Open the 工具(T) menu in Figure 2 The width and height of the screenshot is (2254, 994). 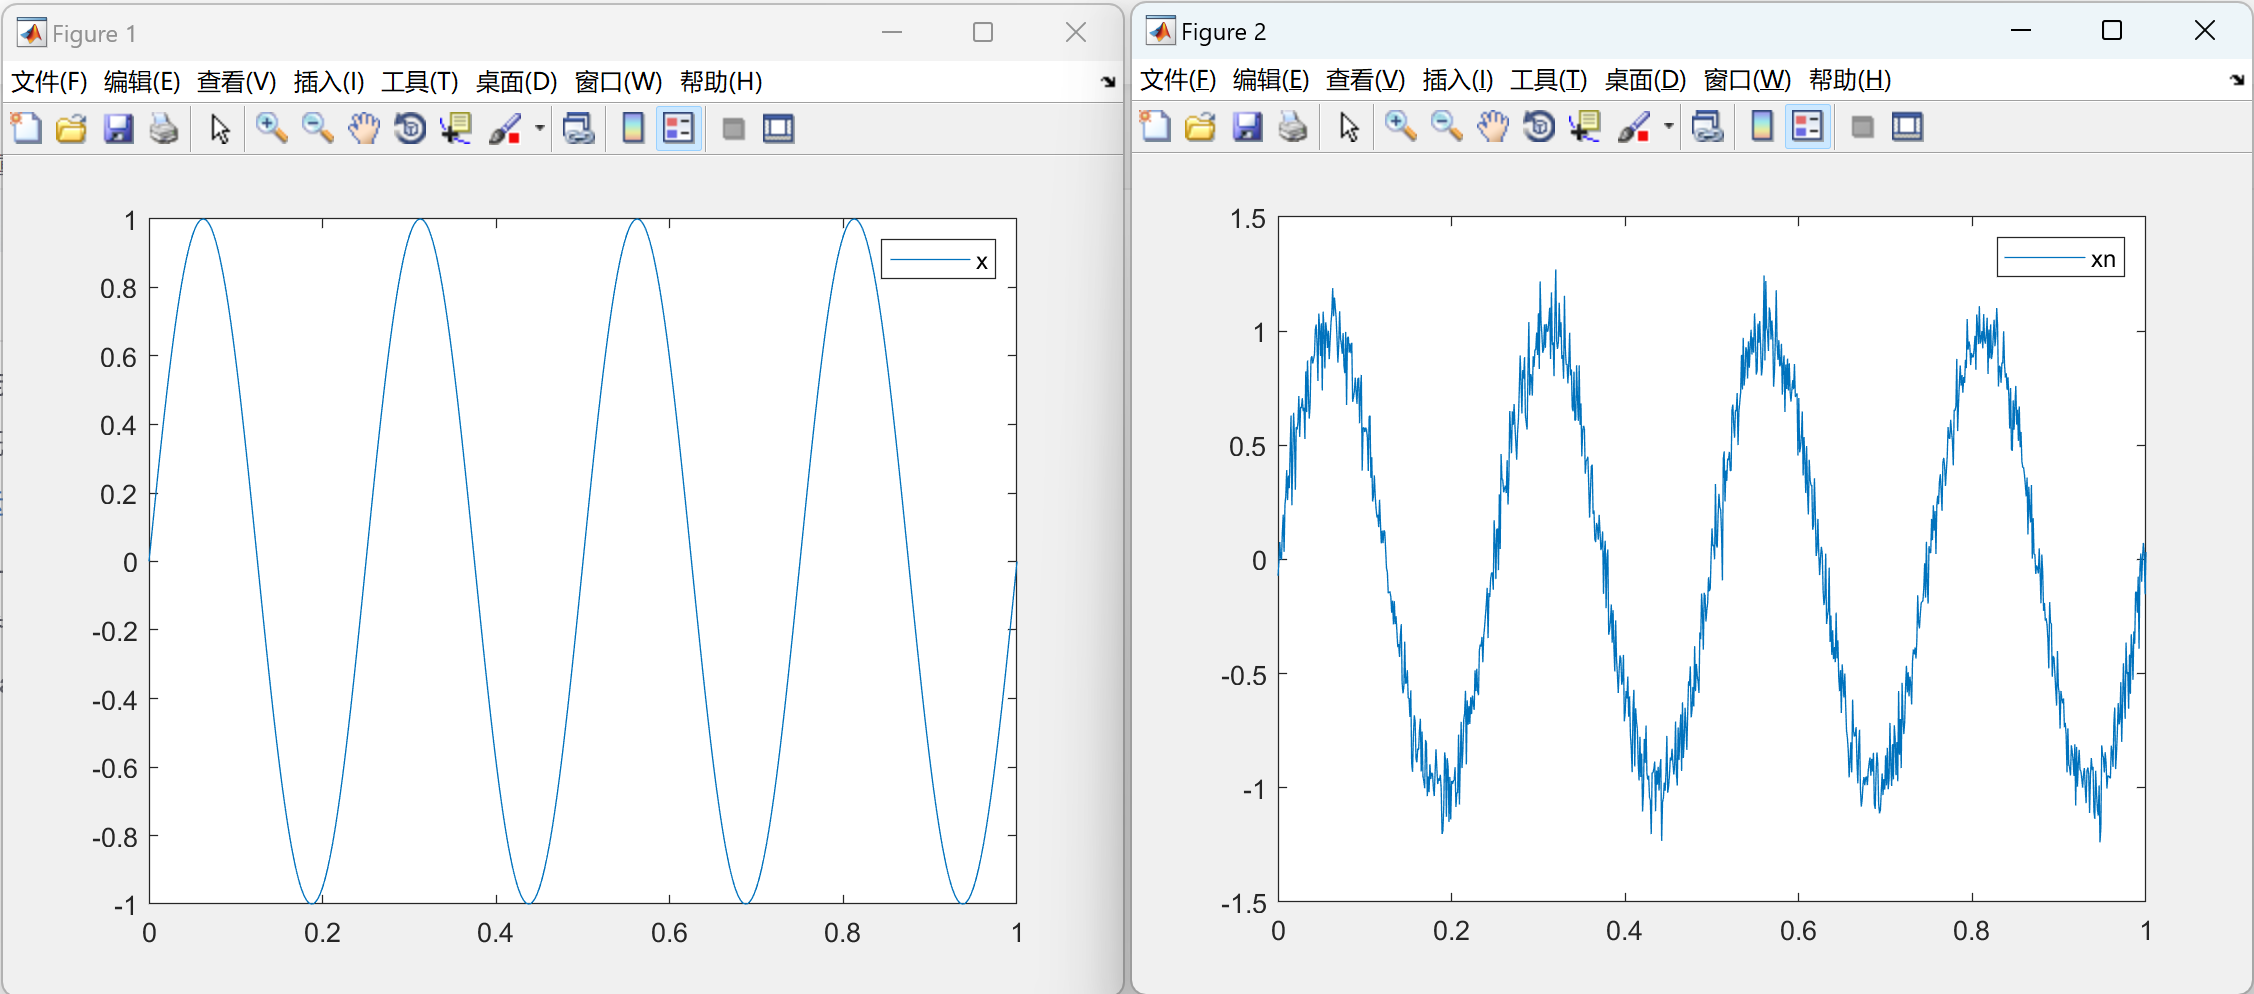pos(1547,81)
